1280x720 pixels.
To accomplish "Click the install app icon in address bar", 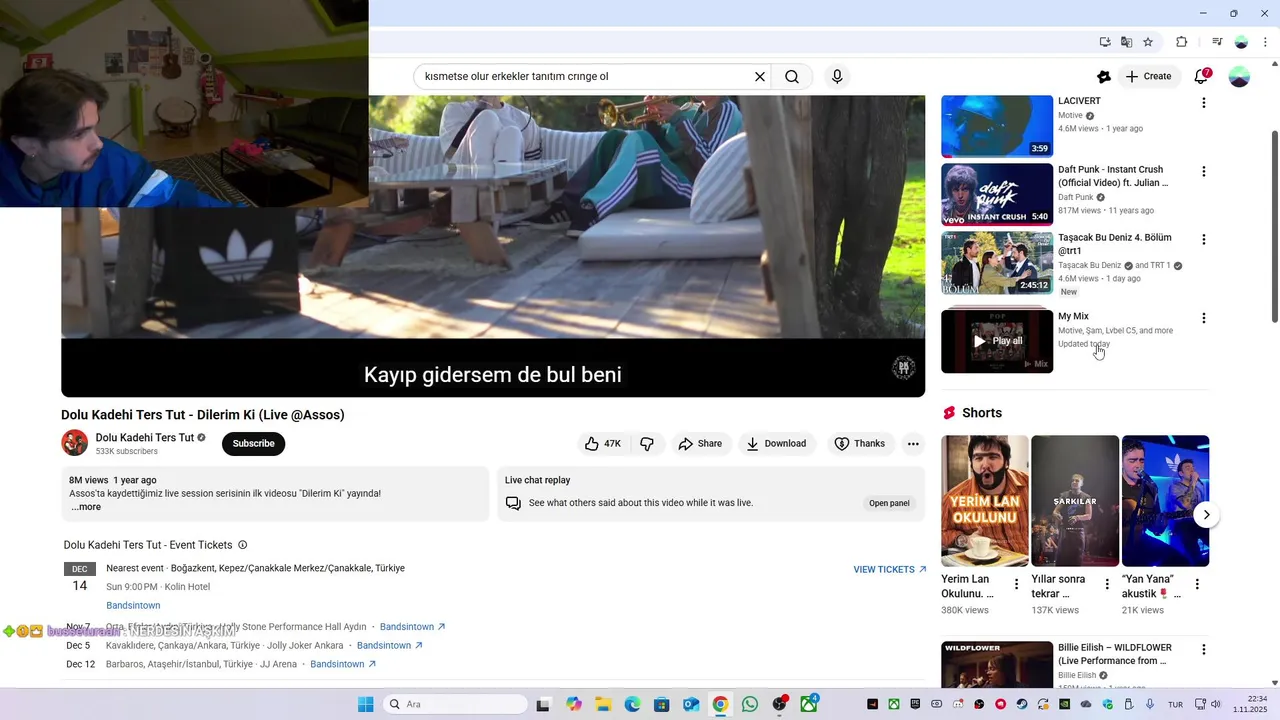I will [x=1105, y=42].
